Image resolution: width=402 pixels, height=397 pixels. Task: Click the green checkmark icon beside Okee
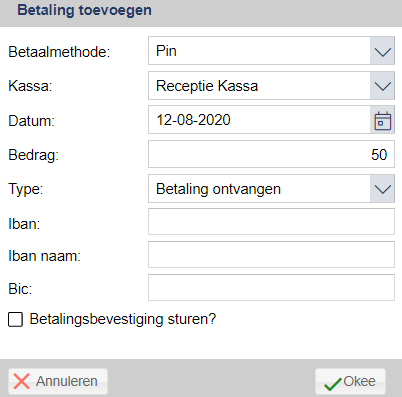pyautogui.click(x=333, y=384)
